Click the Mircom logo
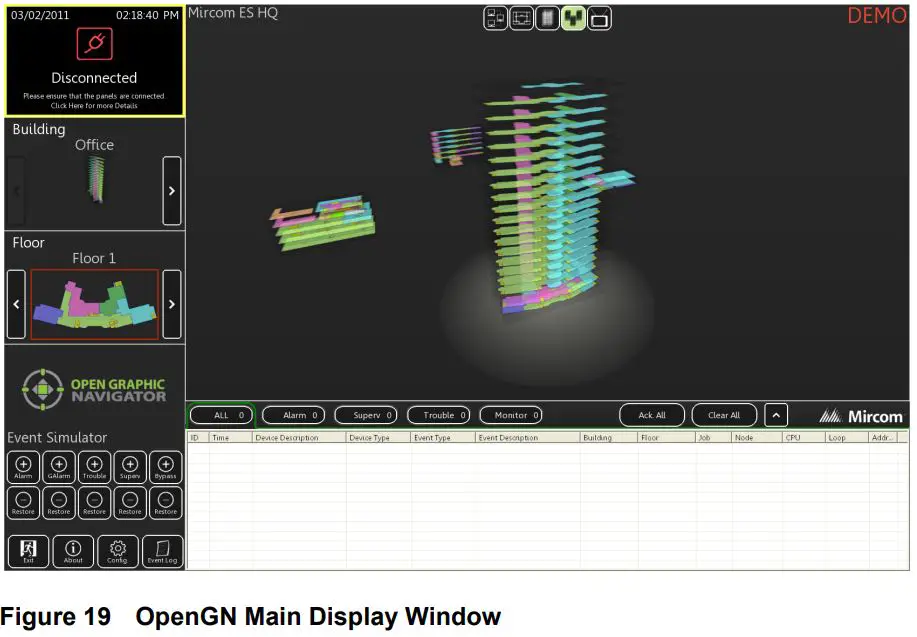 pyautogui.click(x=860, y=416)
